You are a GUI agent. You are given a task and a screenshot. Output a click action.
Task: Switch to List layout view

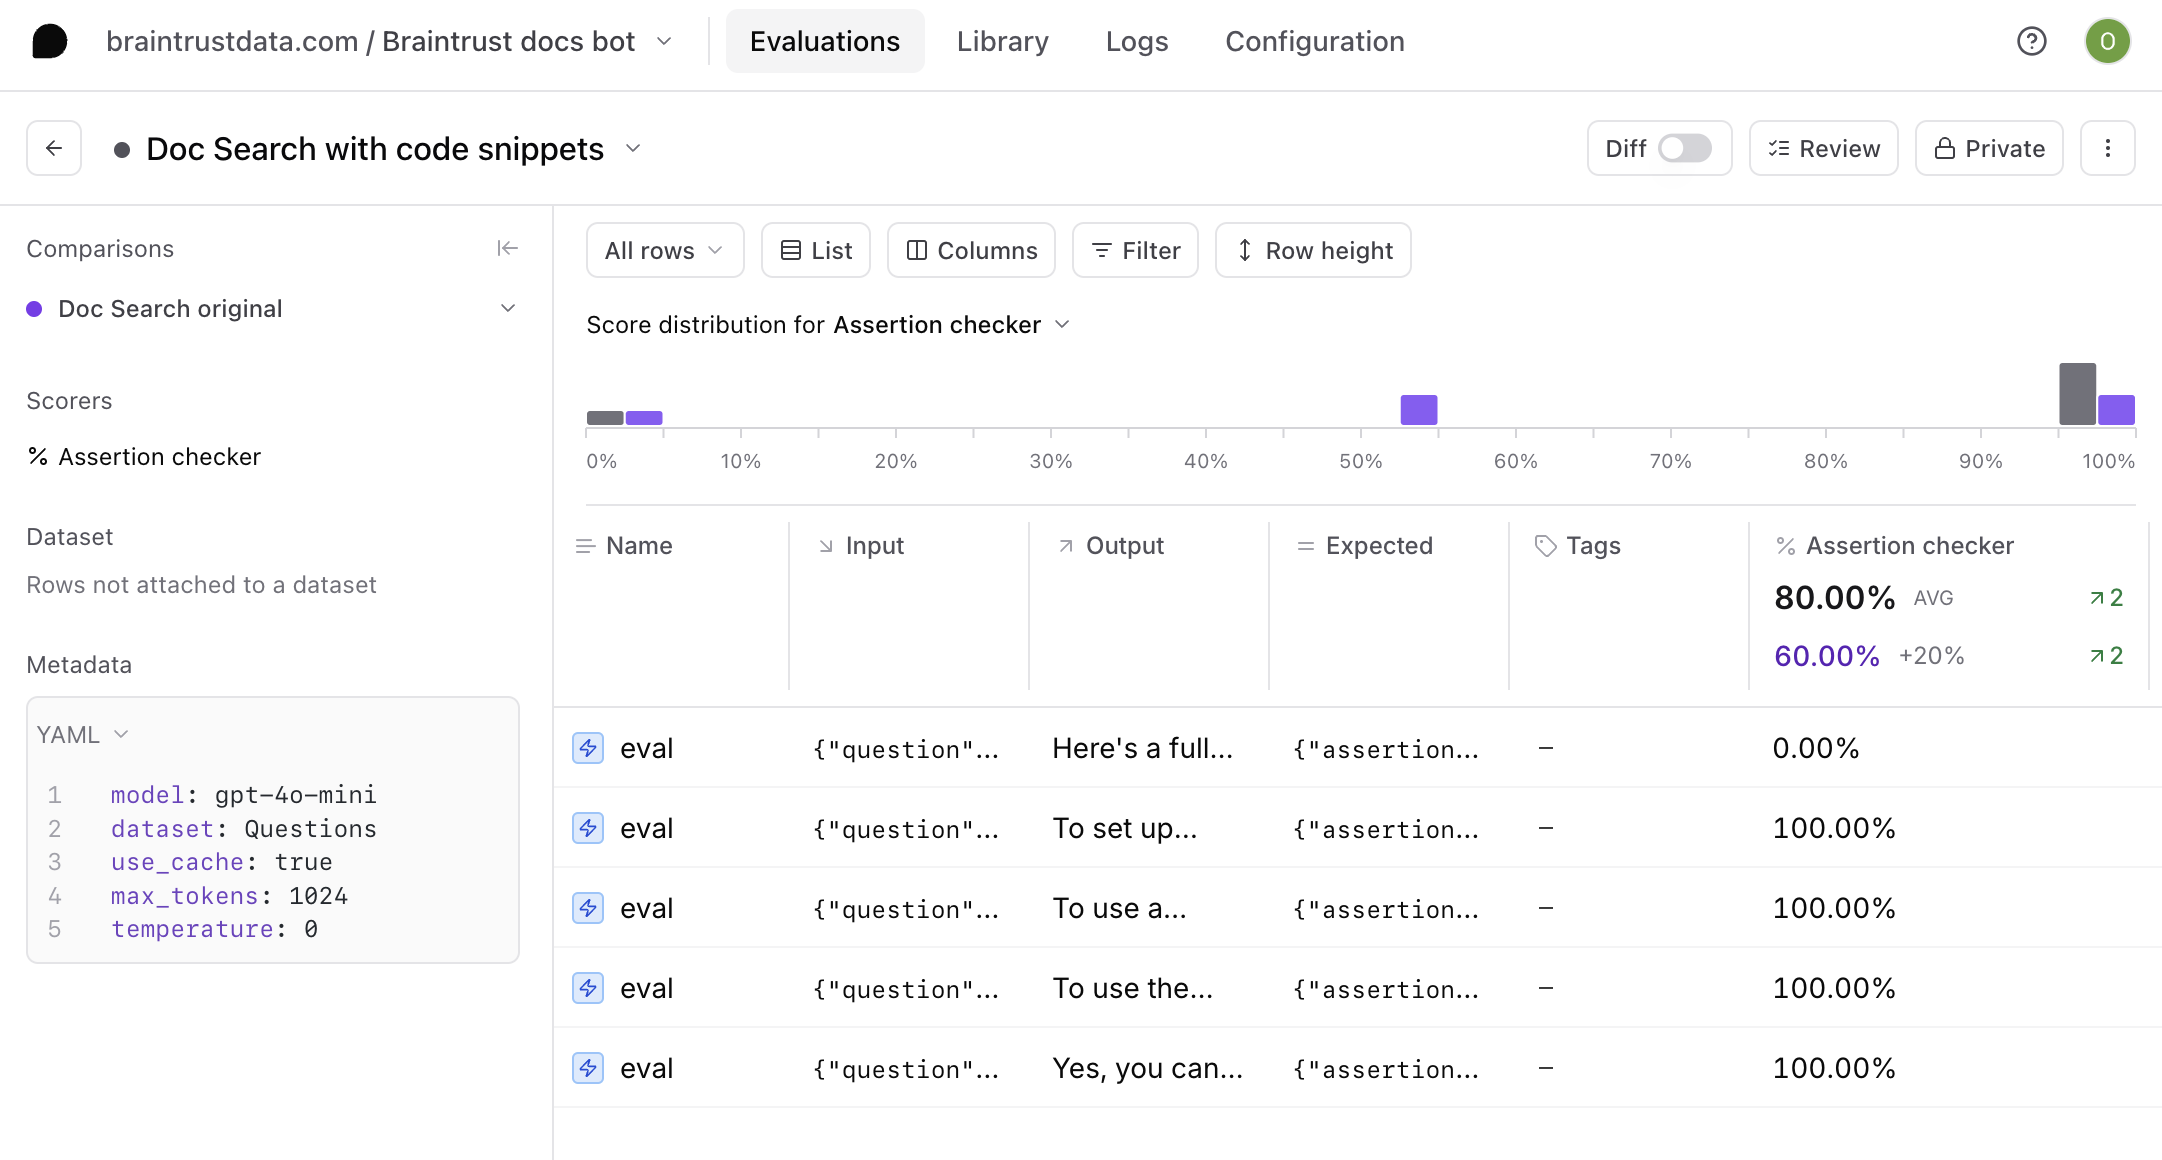(x=815, y=250)
